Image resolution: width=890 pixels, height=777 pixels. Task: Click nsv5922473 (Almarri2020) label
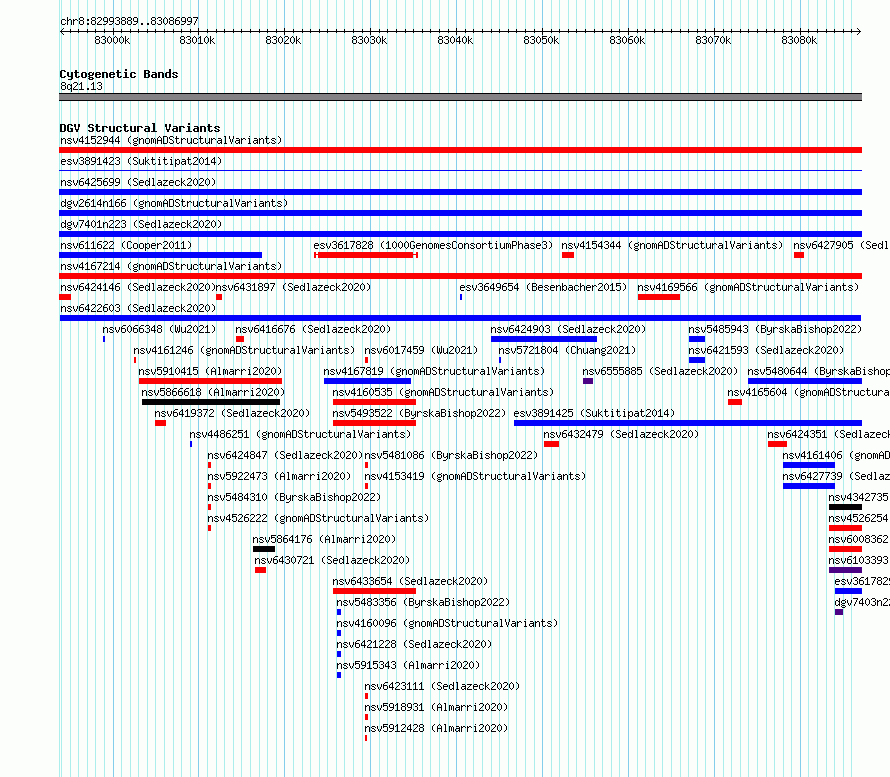click(x=279, y=476)
